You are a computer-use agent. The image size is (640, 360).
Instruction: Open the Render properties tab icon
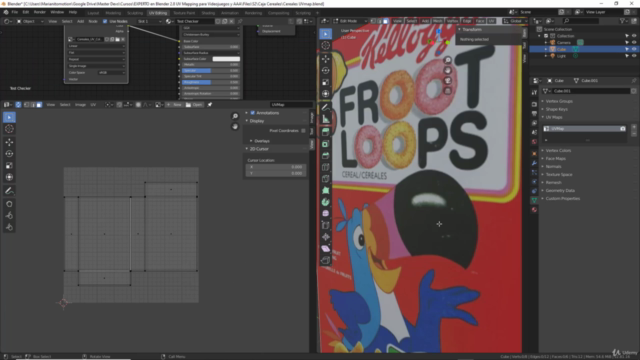[x=534, y=104]
